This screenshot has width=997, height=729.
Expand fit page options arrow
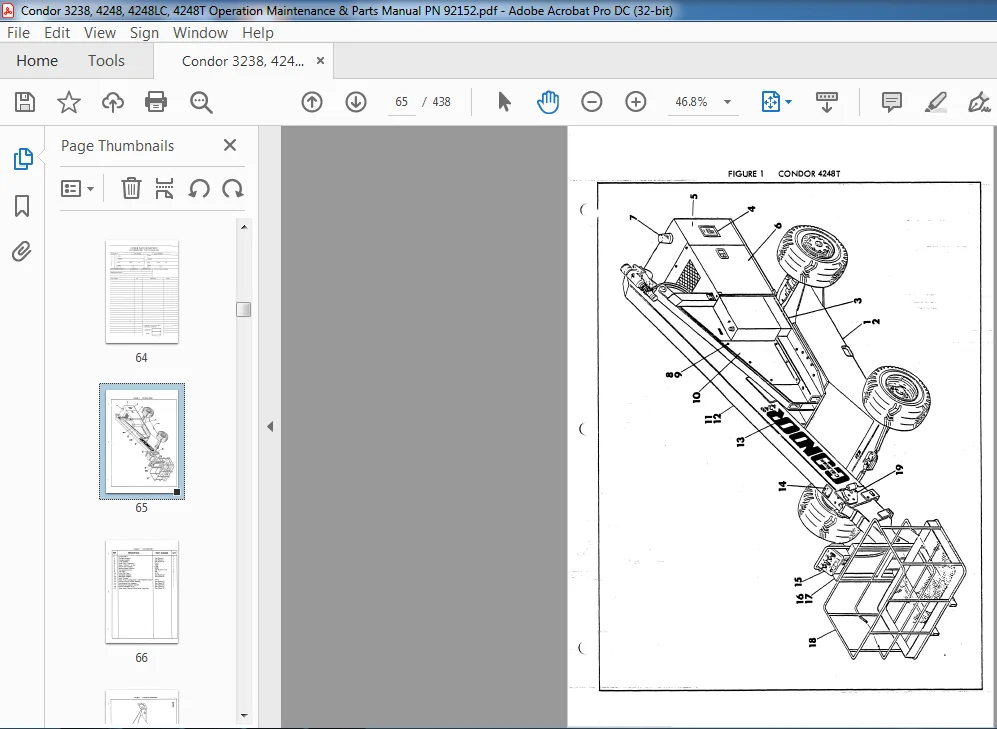788,102
